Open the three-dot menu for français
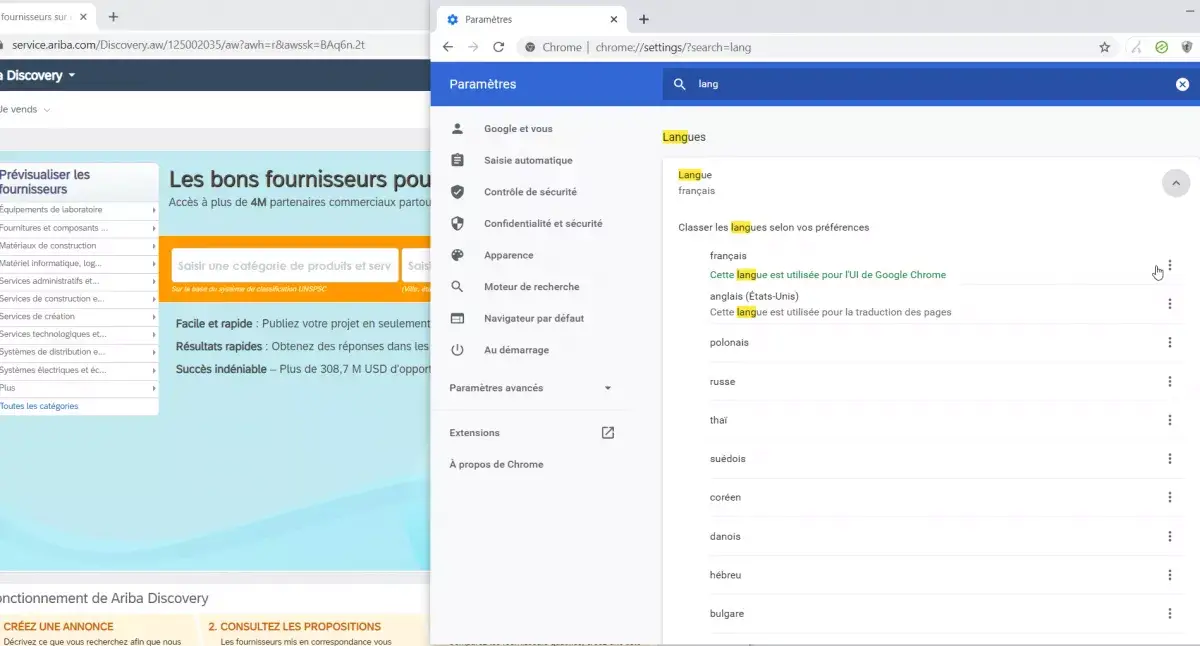Image resolution: width=1200 pixels, height=646 pixels. (1170, 266)
